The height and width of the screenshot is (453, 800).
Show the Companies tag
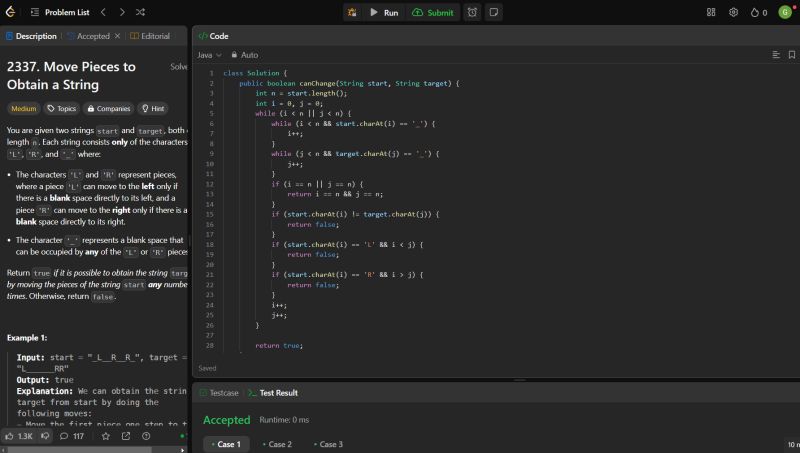109,109
